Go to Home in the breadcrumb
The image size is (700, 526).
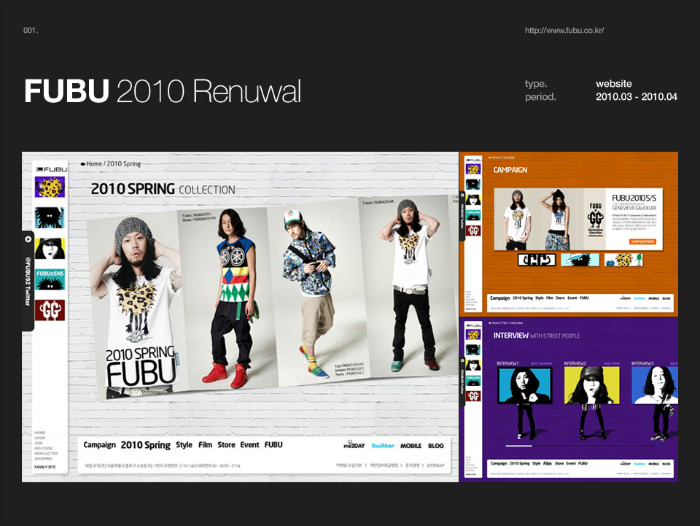[94, 164]
